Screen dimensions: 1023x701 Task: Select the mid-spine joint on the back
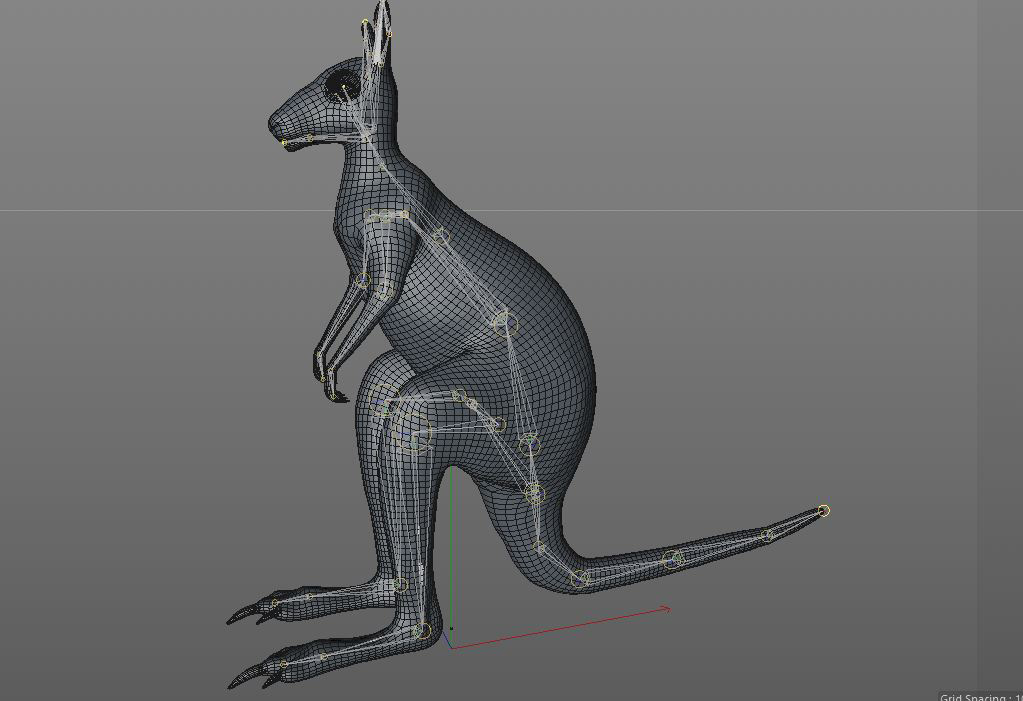[x=504, y=322]
